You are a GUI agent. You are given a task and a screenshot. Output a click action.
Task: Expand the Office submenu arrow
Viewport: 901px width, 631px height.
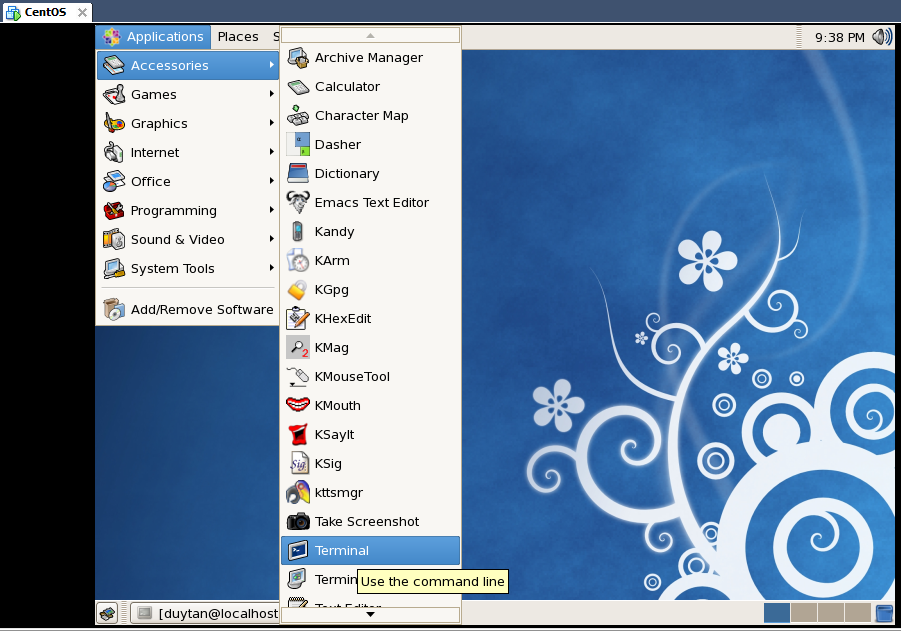point(271,181)
